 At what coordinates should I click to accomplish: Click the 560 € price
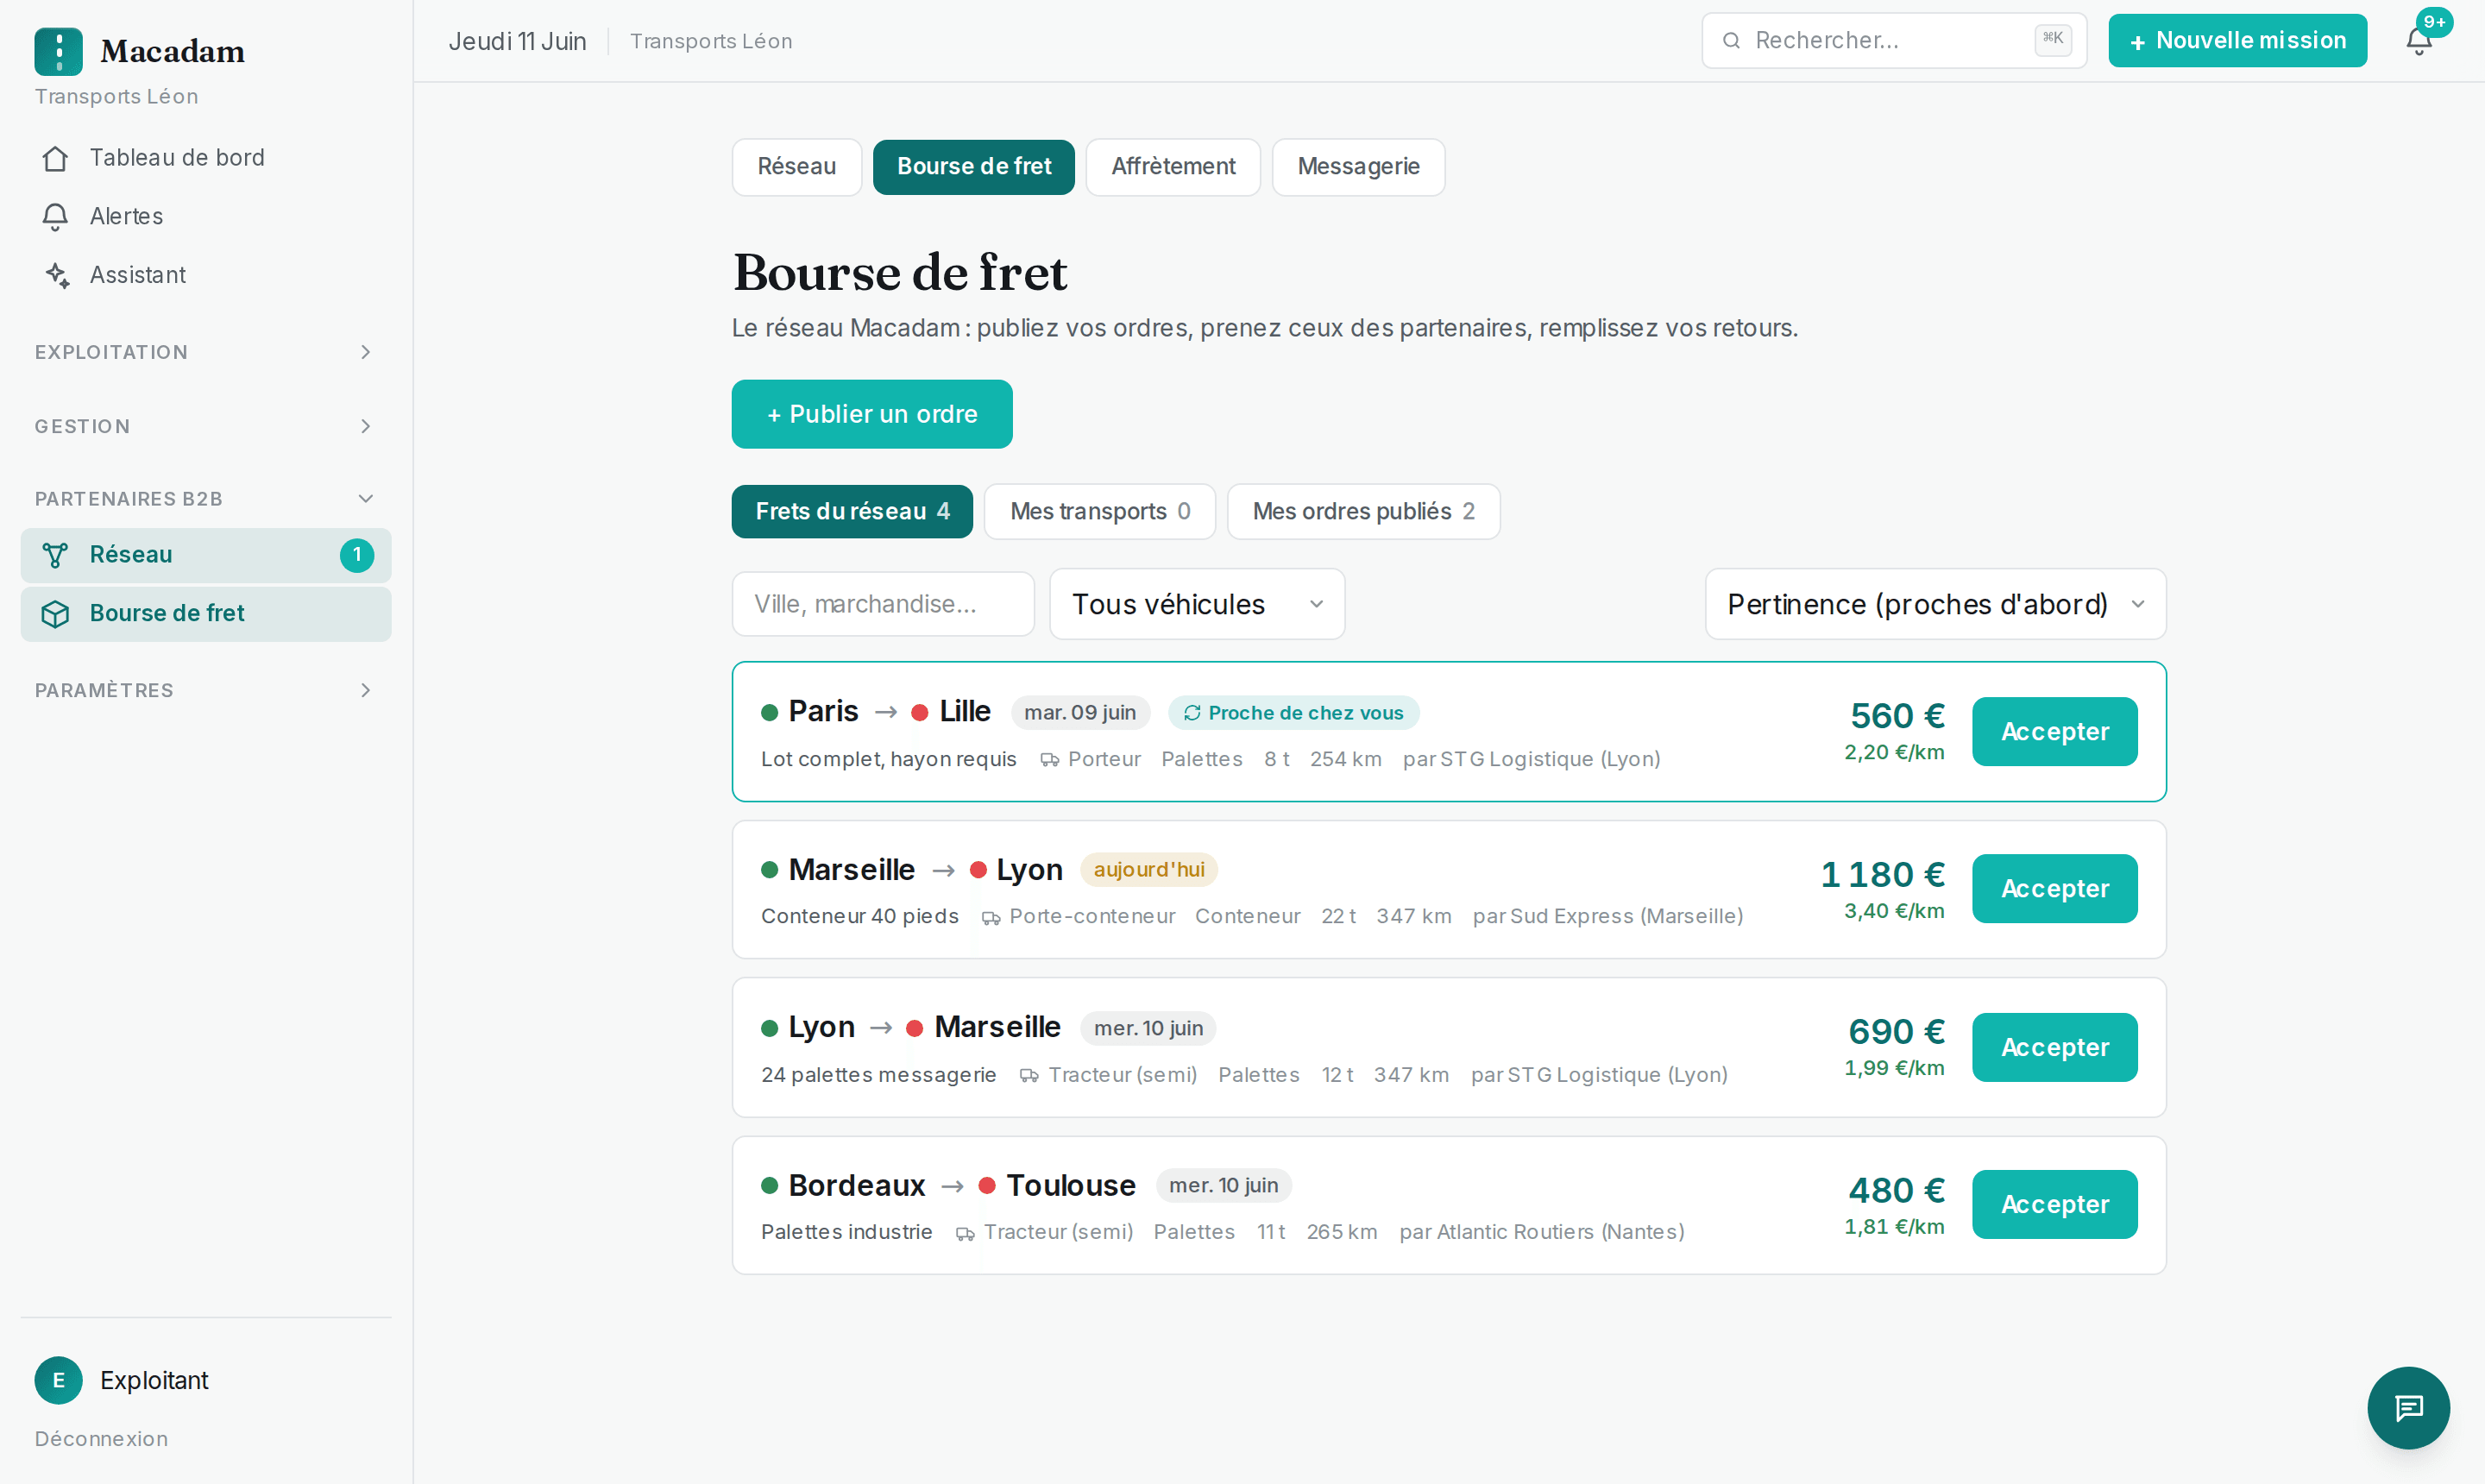(1897, 716)
